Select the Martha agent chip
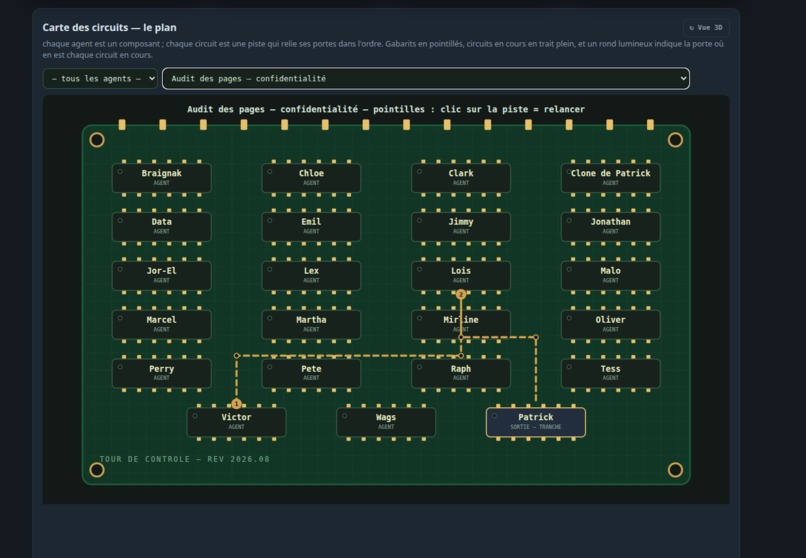 [x=311, y=324]
